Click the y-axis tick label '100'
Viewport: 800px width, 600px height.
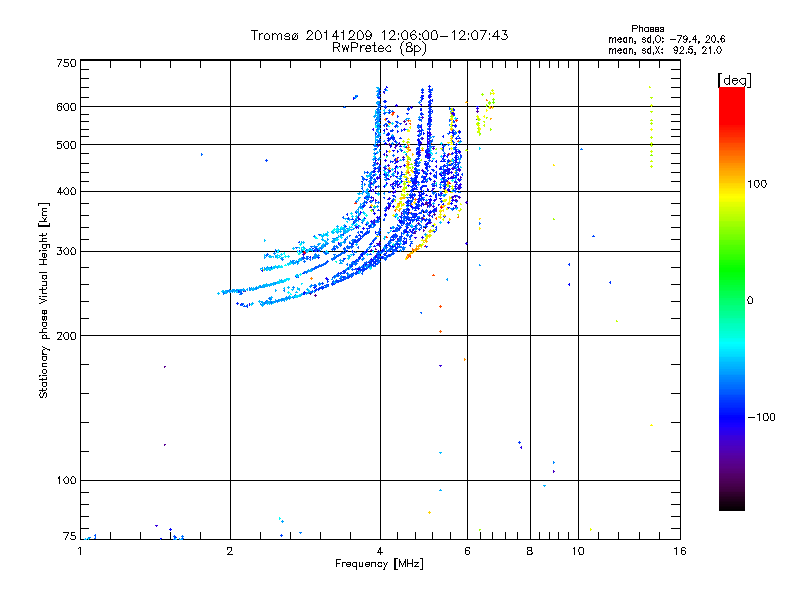click(66, 481)
